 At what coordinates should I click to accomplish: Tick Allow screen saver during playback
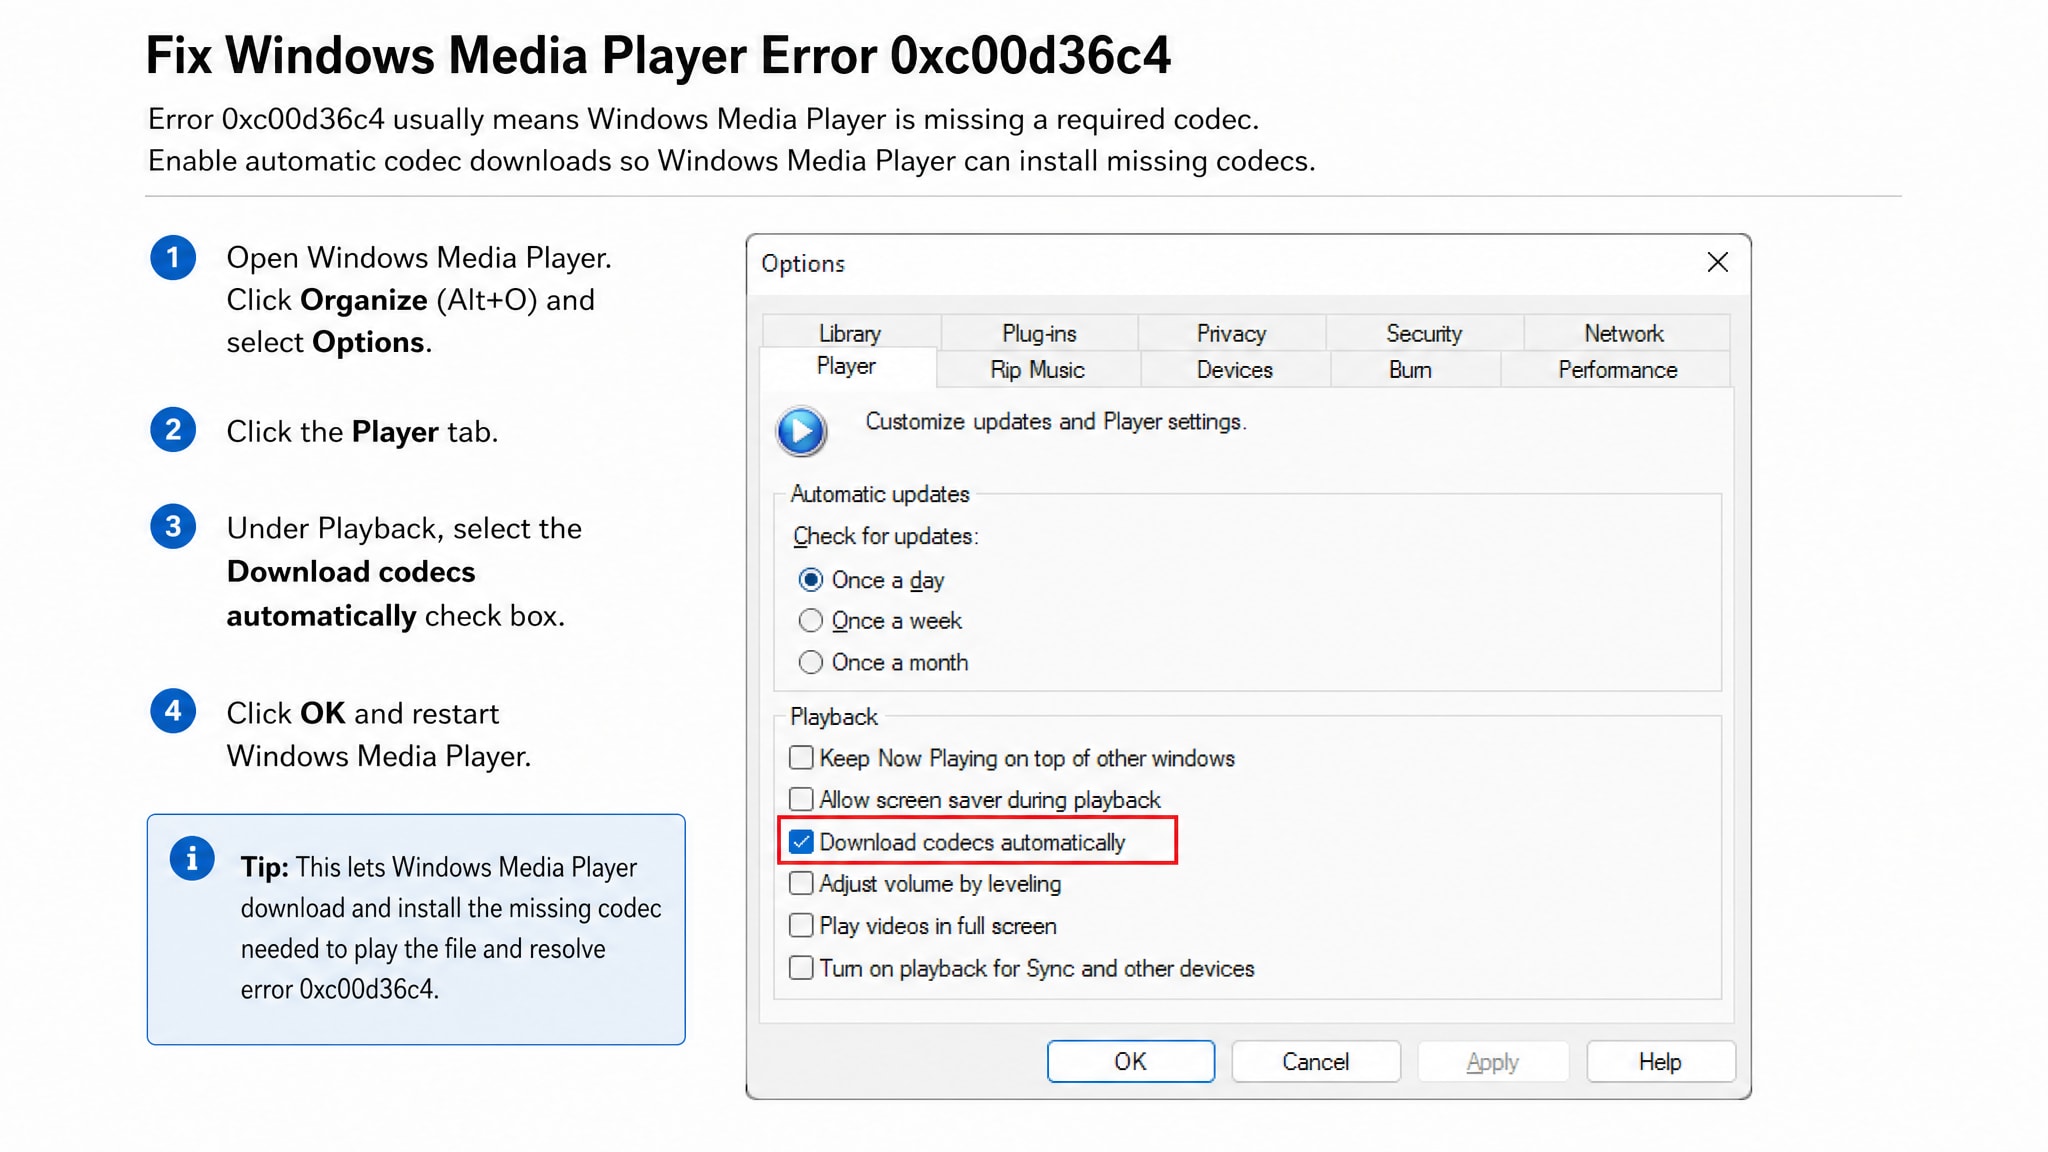tap(801, 800)
